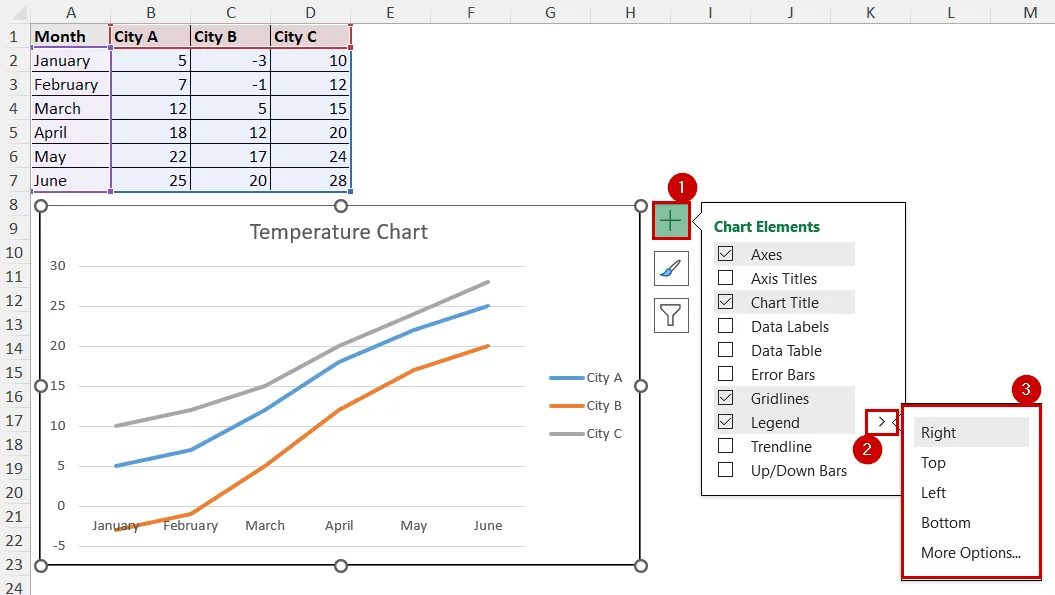Choose Right legend position

click(971, 432)
